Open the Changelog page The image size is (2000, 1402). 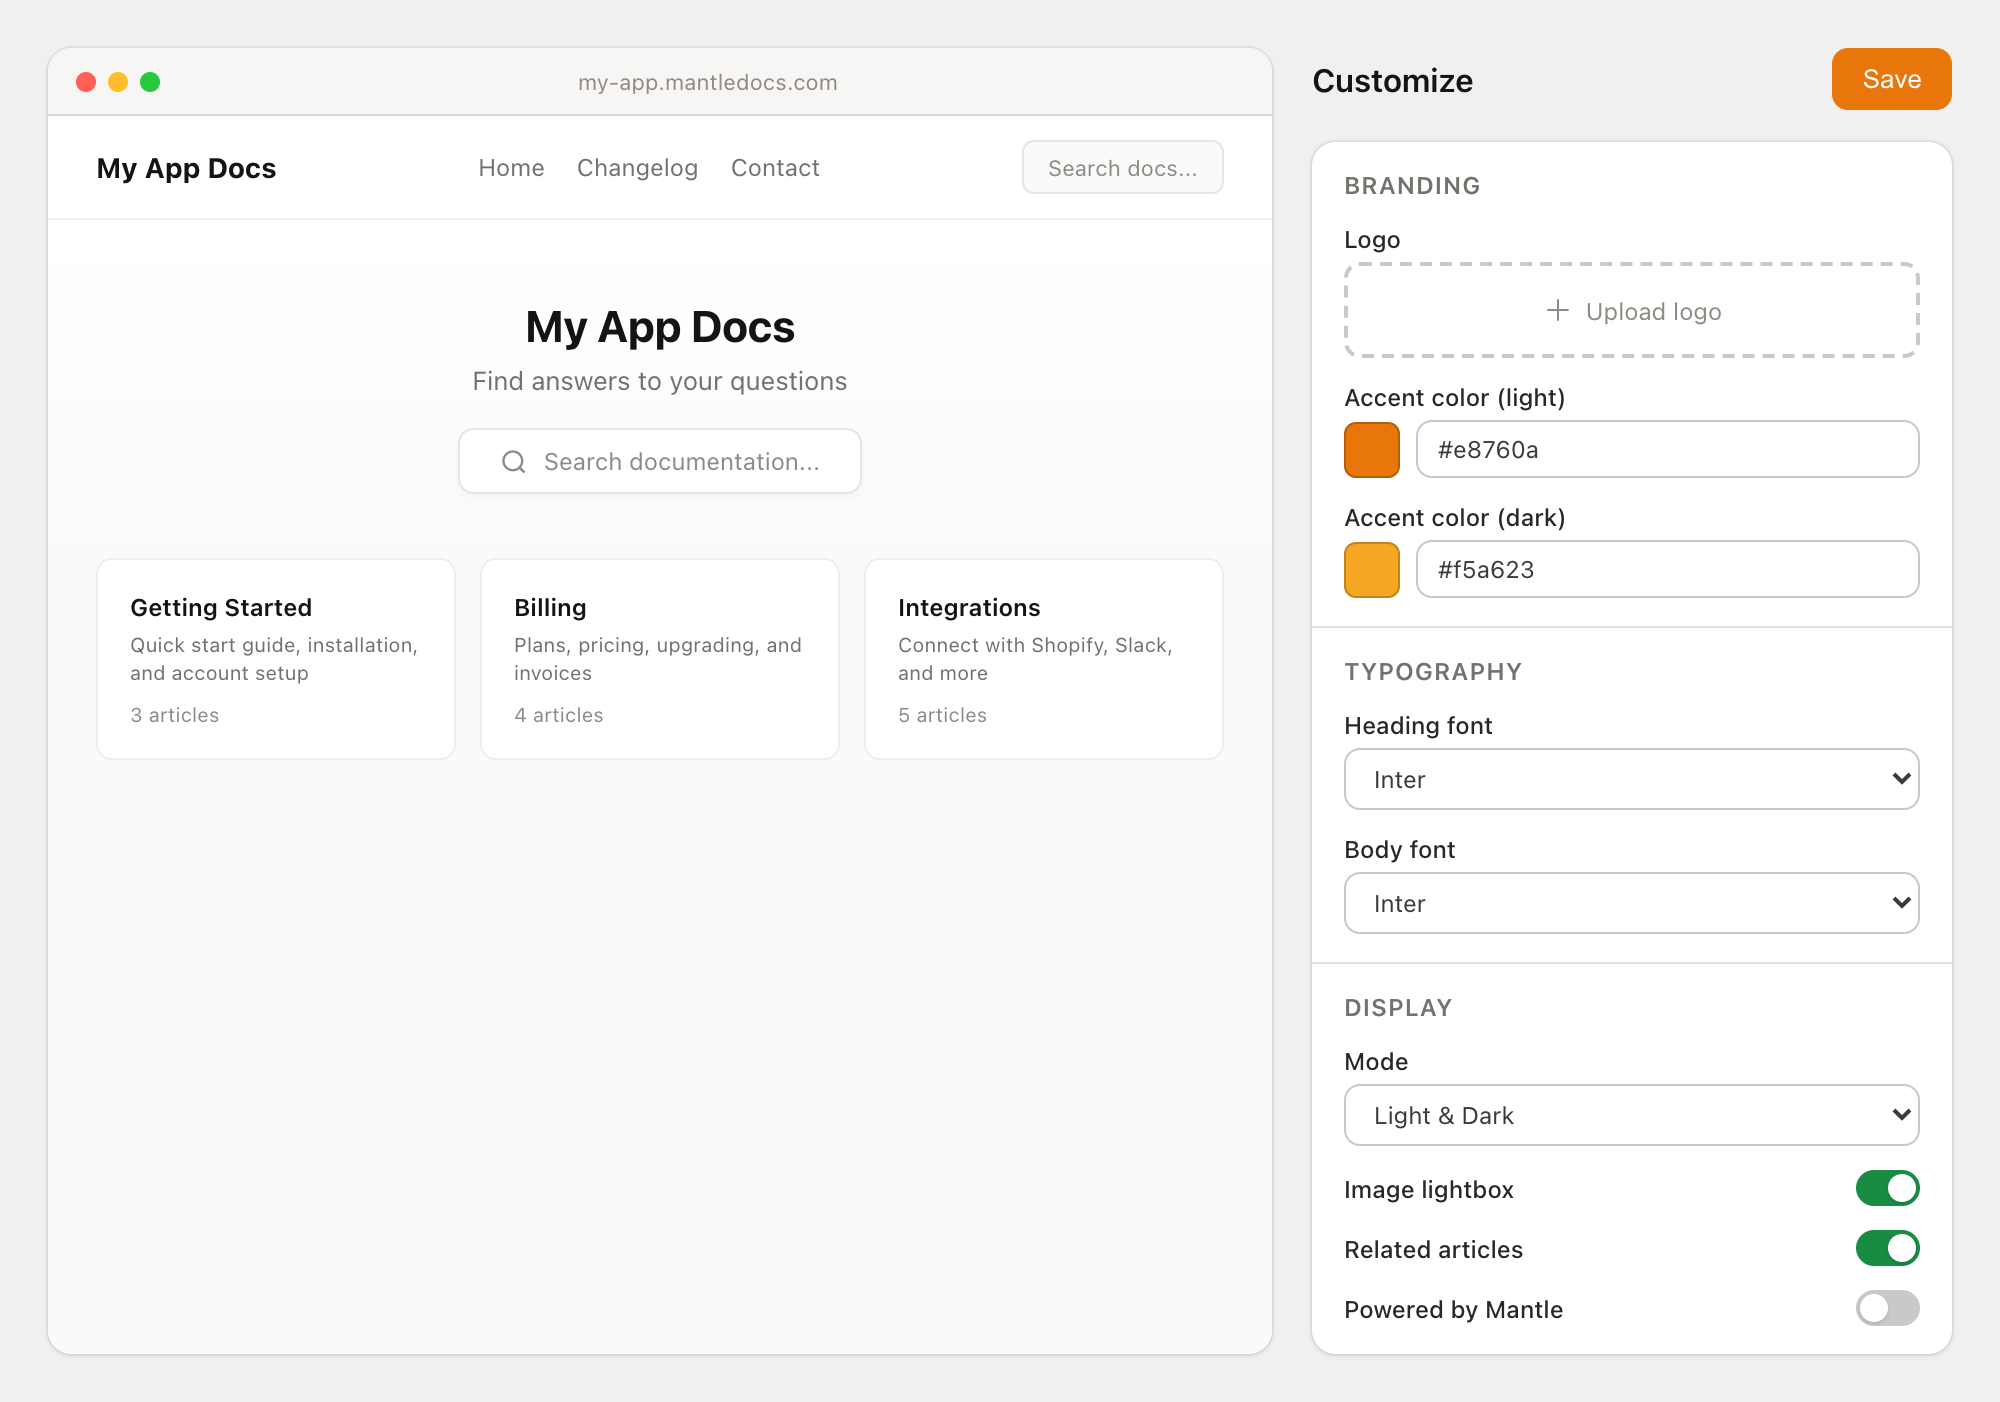point(637,167)
